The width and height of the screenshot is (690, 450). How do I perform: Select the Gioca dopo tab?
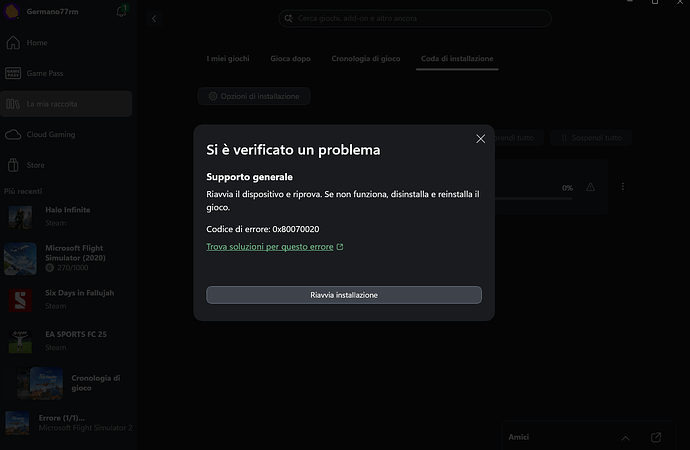[x=290, y=59]
